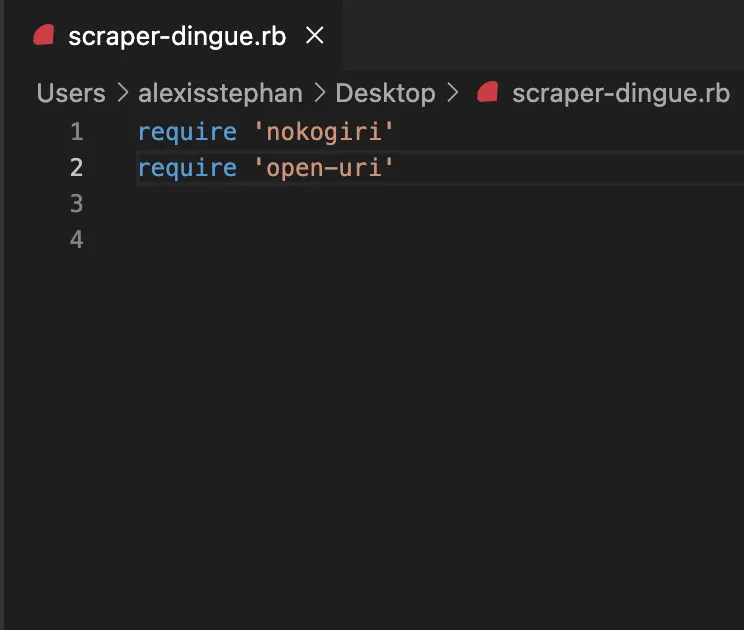Click line number 2 in the gutter
744x630 pixels.
pos(76,167)
